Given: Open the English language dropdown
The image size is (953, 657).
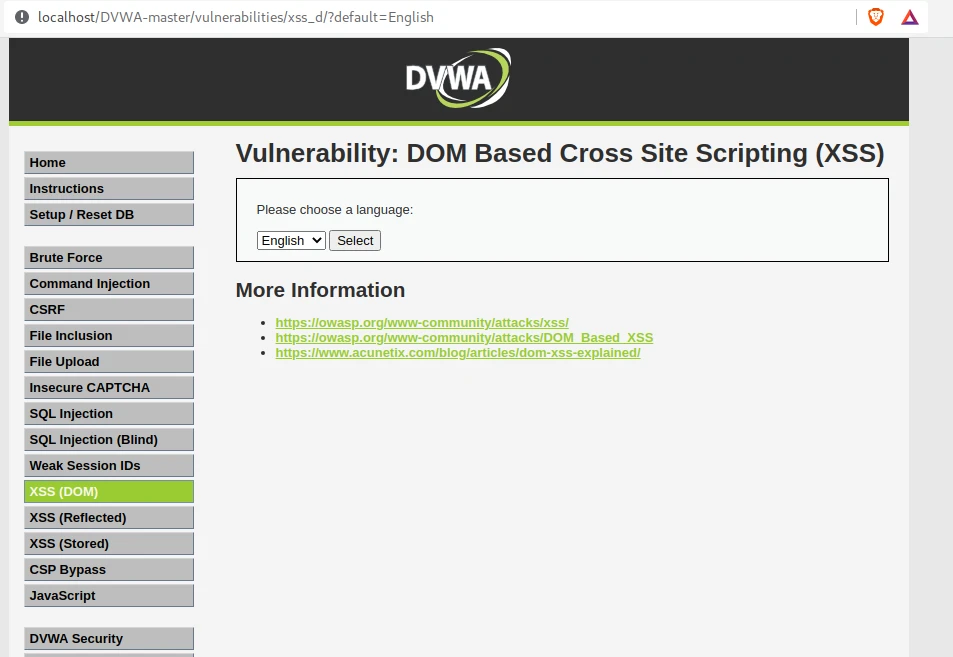Looking at the screenshot, I should [291, 241].
